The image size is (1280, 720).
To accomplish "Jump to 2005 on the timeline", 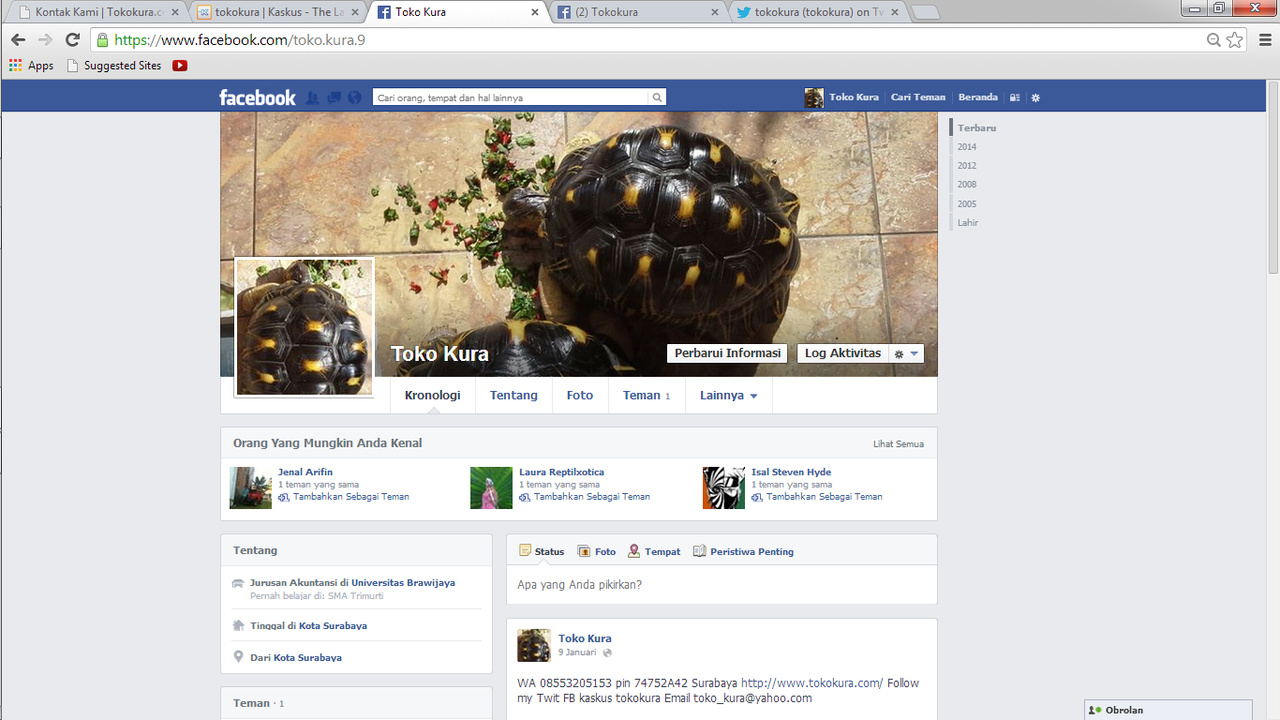I will [x=966, y=204].
